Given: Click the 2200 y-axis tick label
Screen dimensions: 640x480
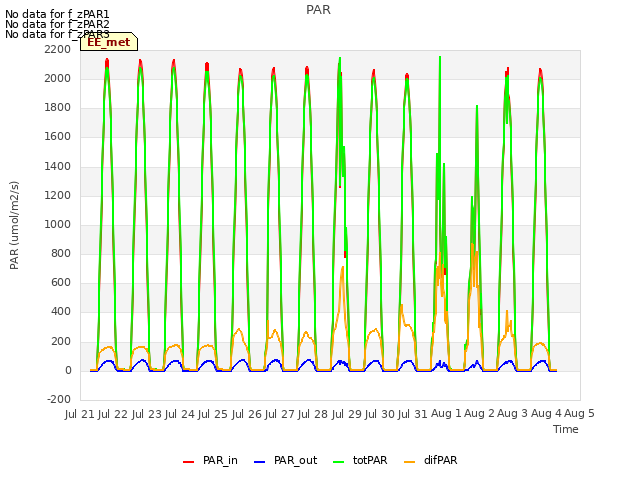Looking at the screenshot, I should click(58, 50).
